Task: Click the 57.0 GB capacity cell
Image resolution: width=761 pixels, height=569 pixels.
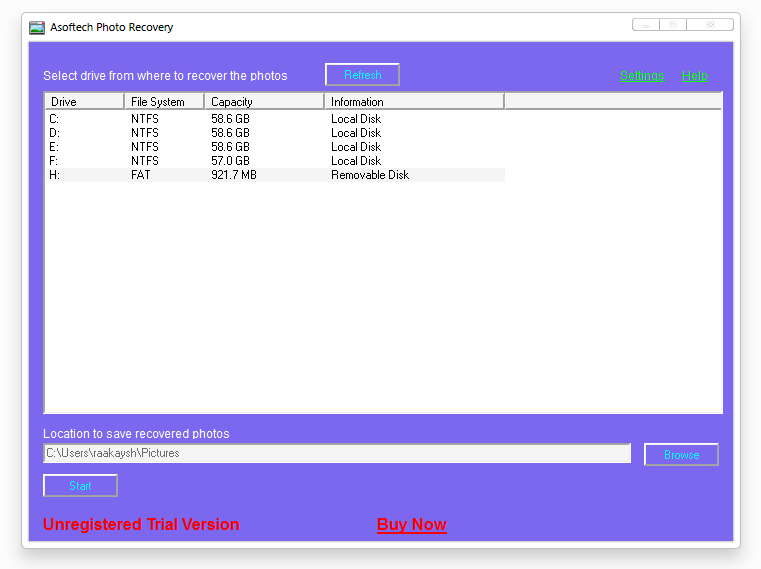Action: pos(230,161)
